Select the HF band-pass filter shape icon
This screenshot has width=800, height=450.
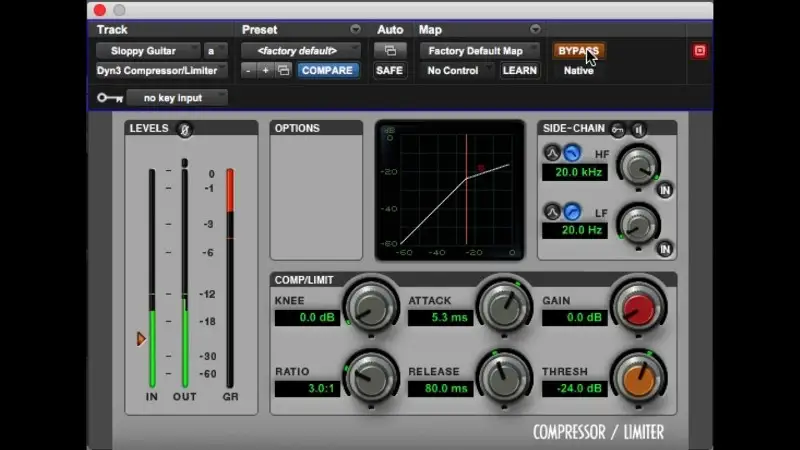(x=552, y=153)
